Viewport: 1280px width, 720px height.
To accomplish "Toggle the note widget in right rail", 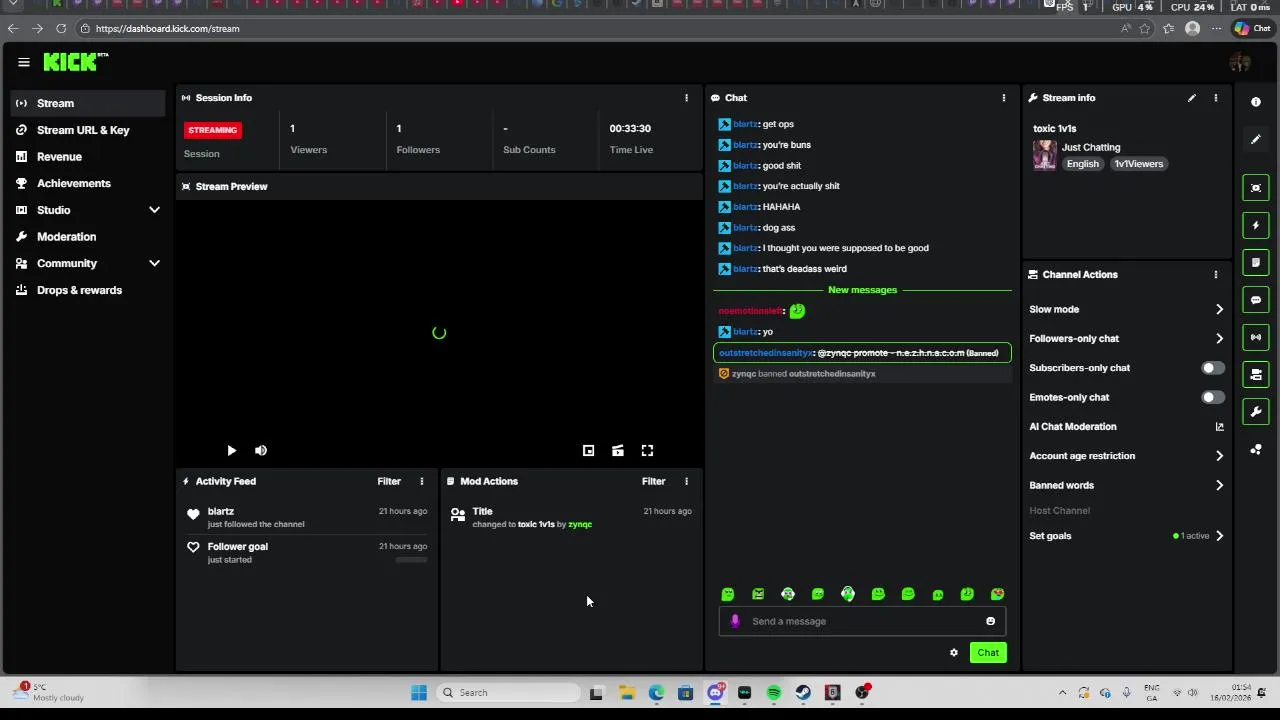I will (x=1256, y=263).
